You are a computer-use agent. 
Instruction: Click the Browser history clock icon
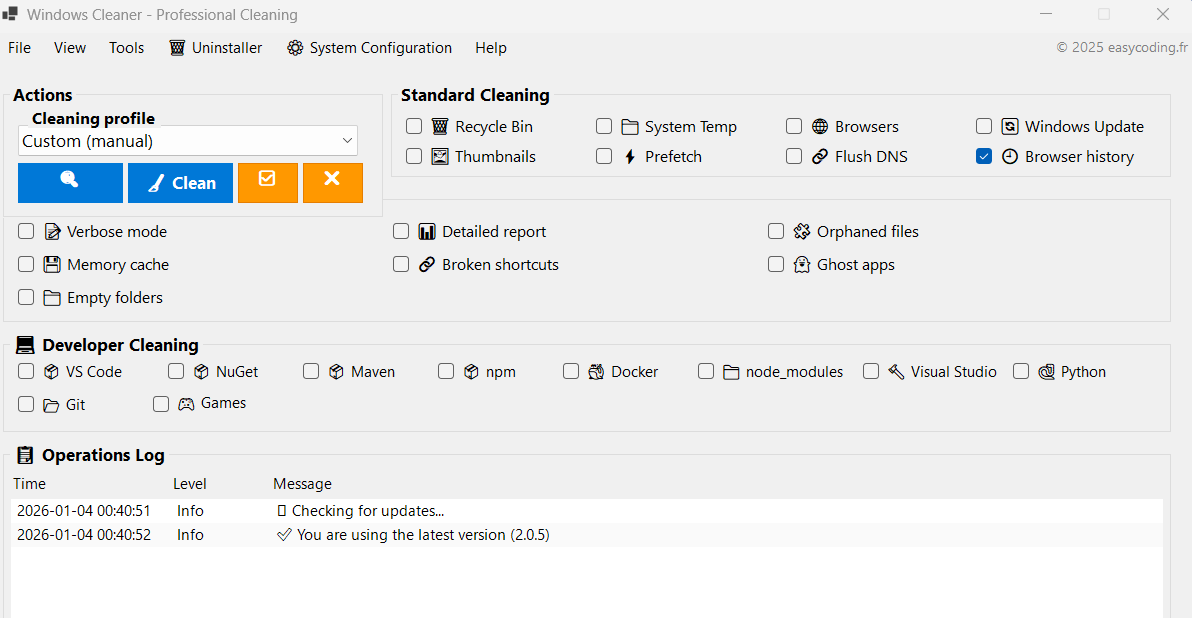(x=1010, y=157)
